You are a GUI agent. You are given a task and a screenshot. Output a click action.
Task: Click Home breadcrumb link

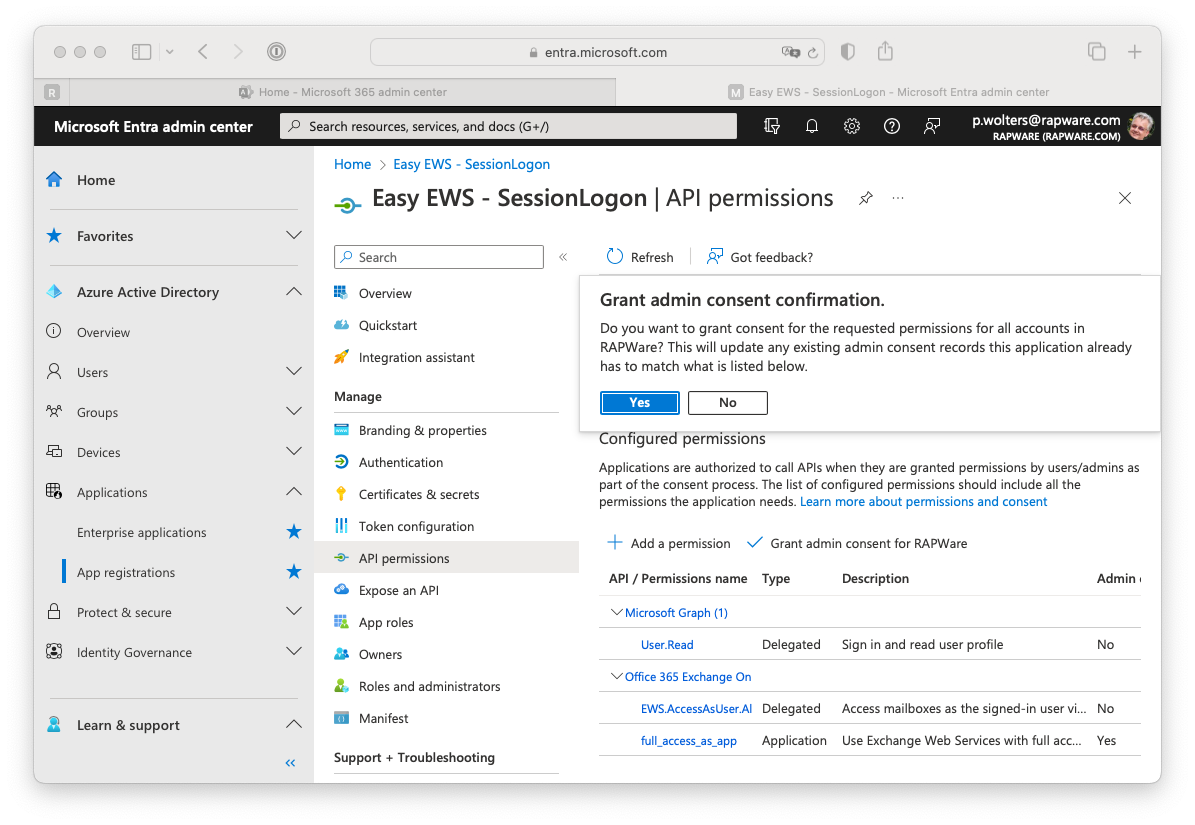tap(352, 165)
